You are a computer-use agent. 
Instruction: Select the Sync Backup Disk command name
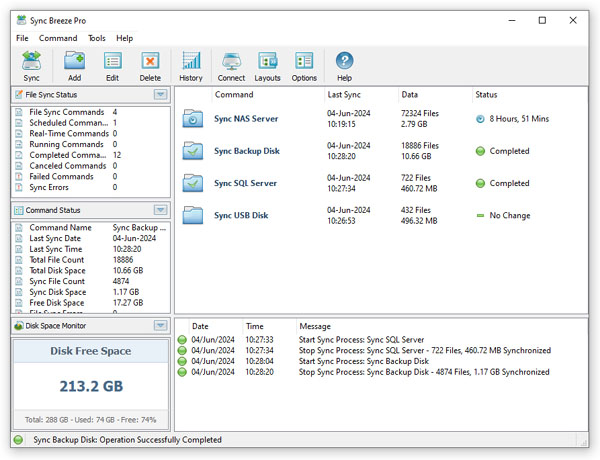(247, 151)
